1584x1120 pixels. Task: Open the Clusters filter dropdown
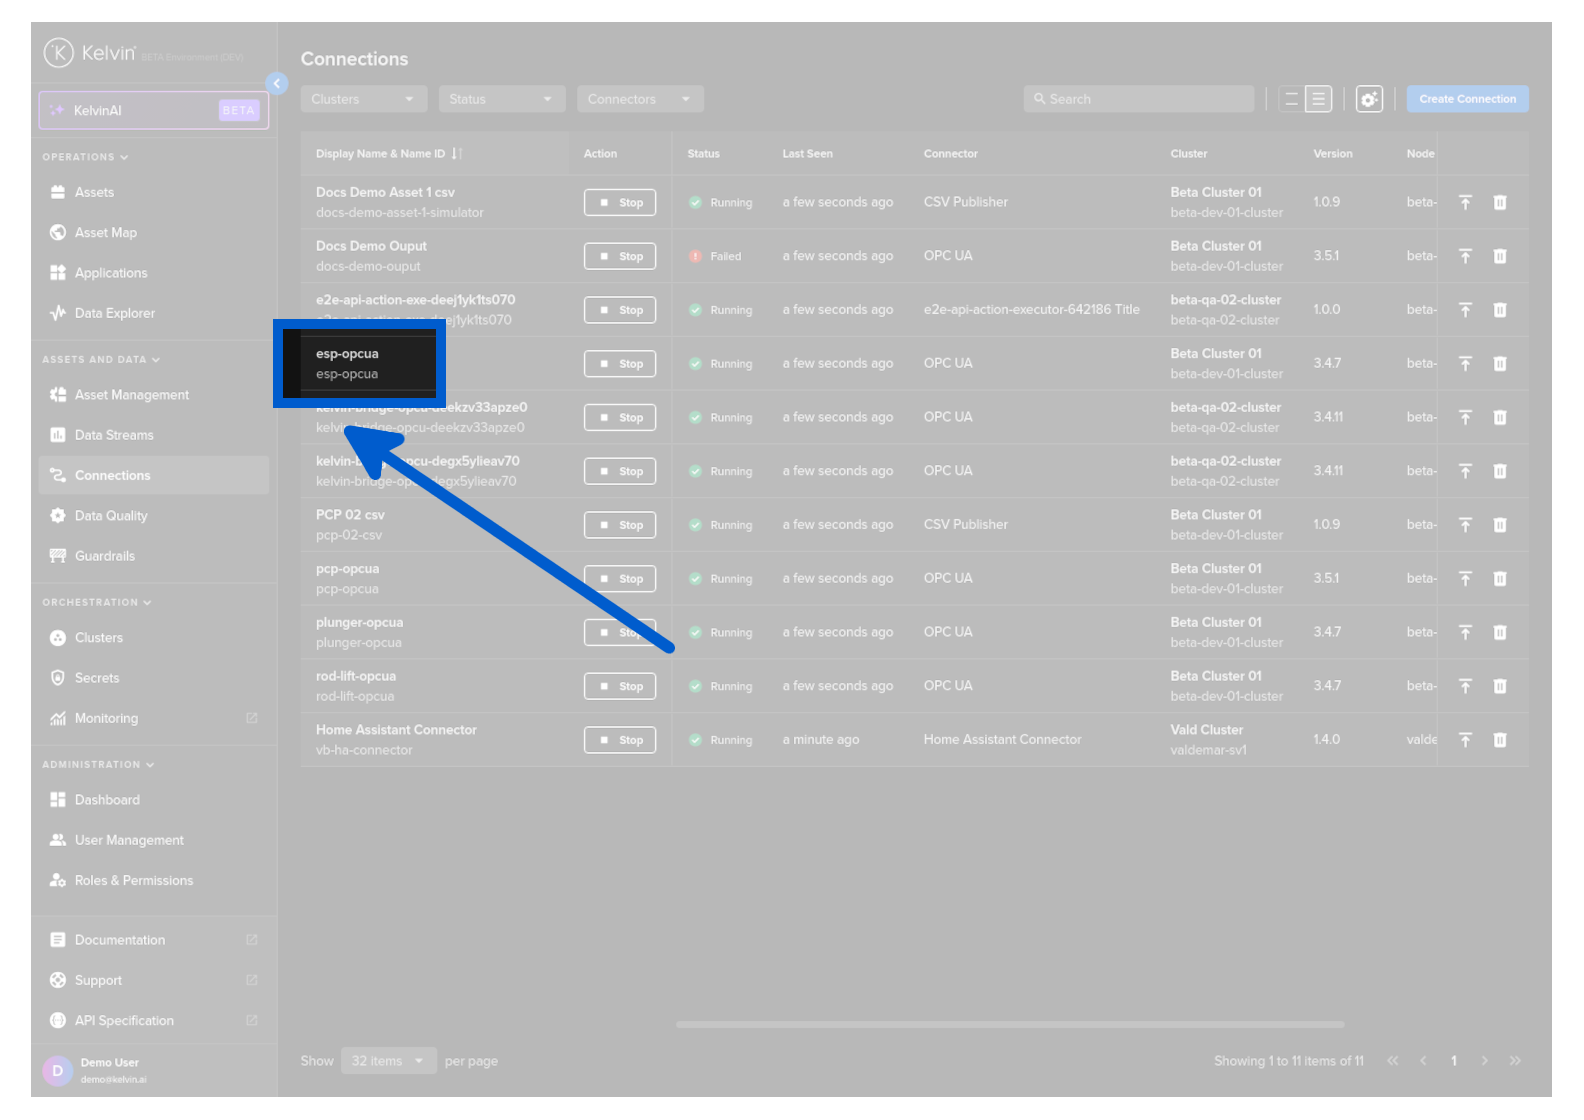pyautogui.click(x=363, y=99)
